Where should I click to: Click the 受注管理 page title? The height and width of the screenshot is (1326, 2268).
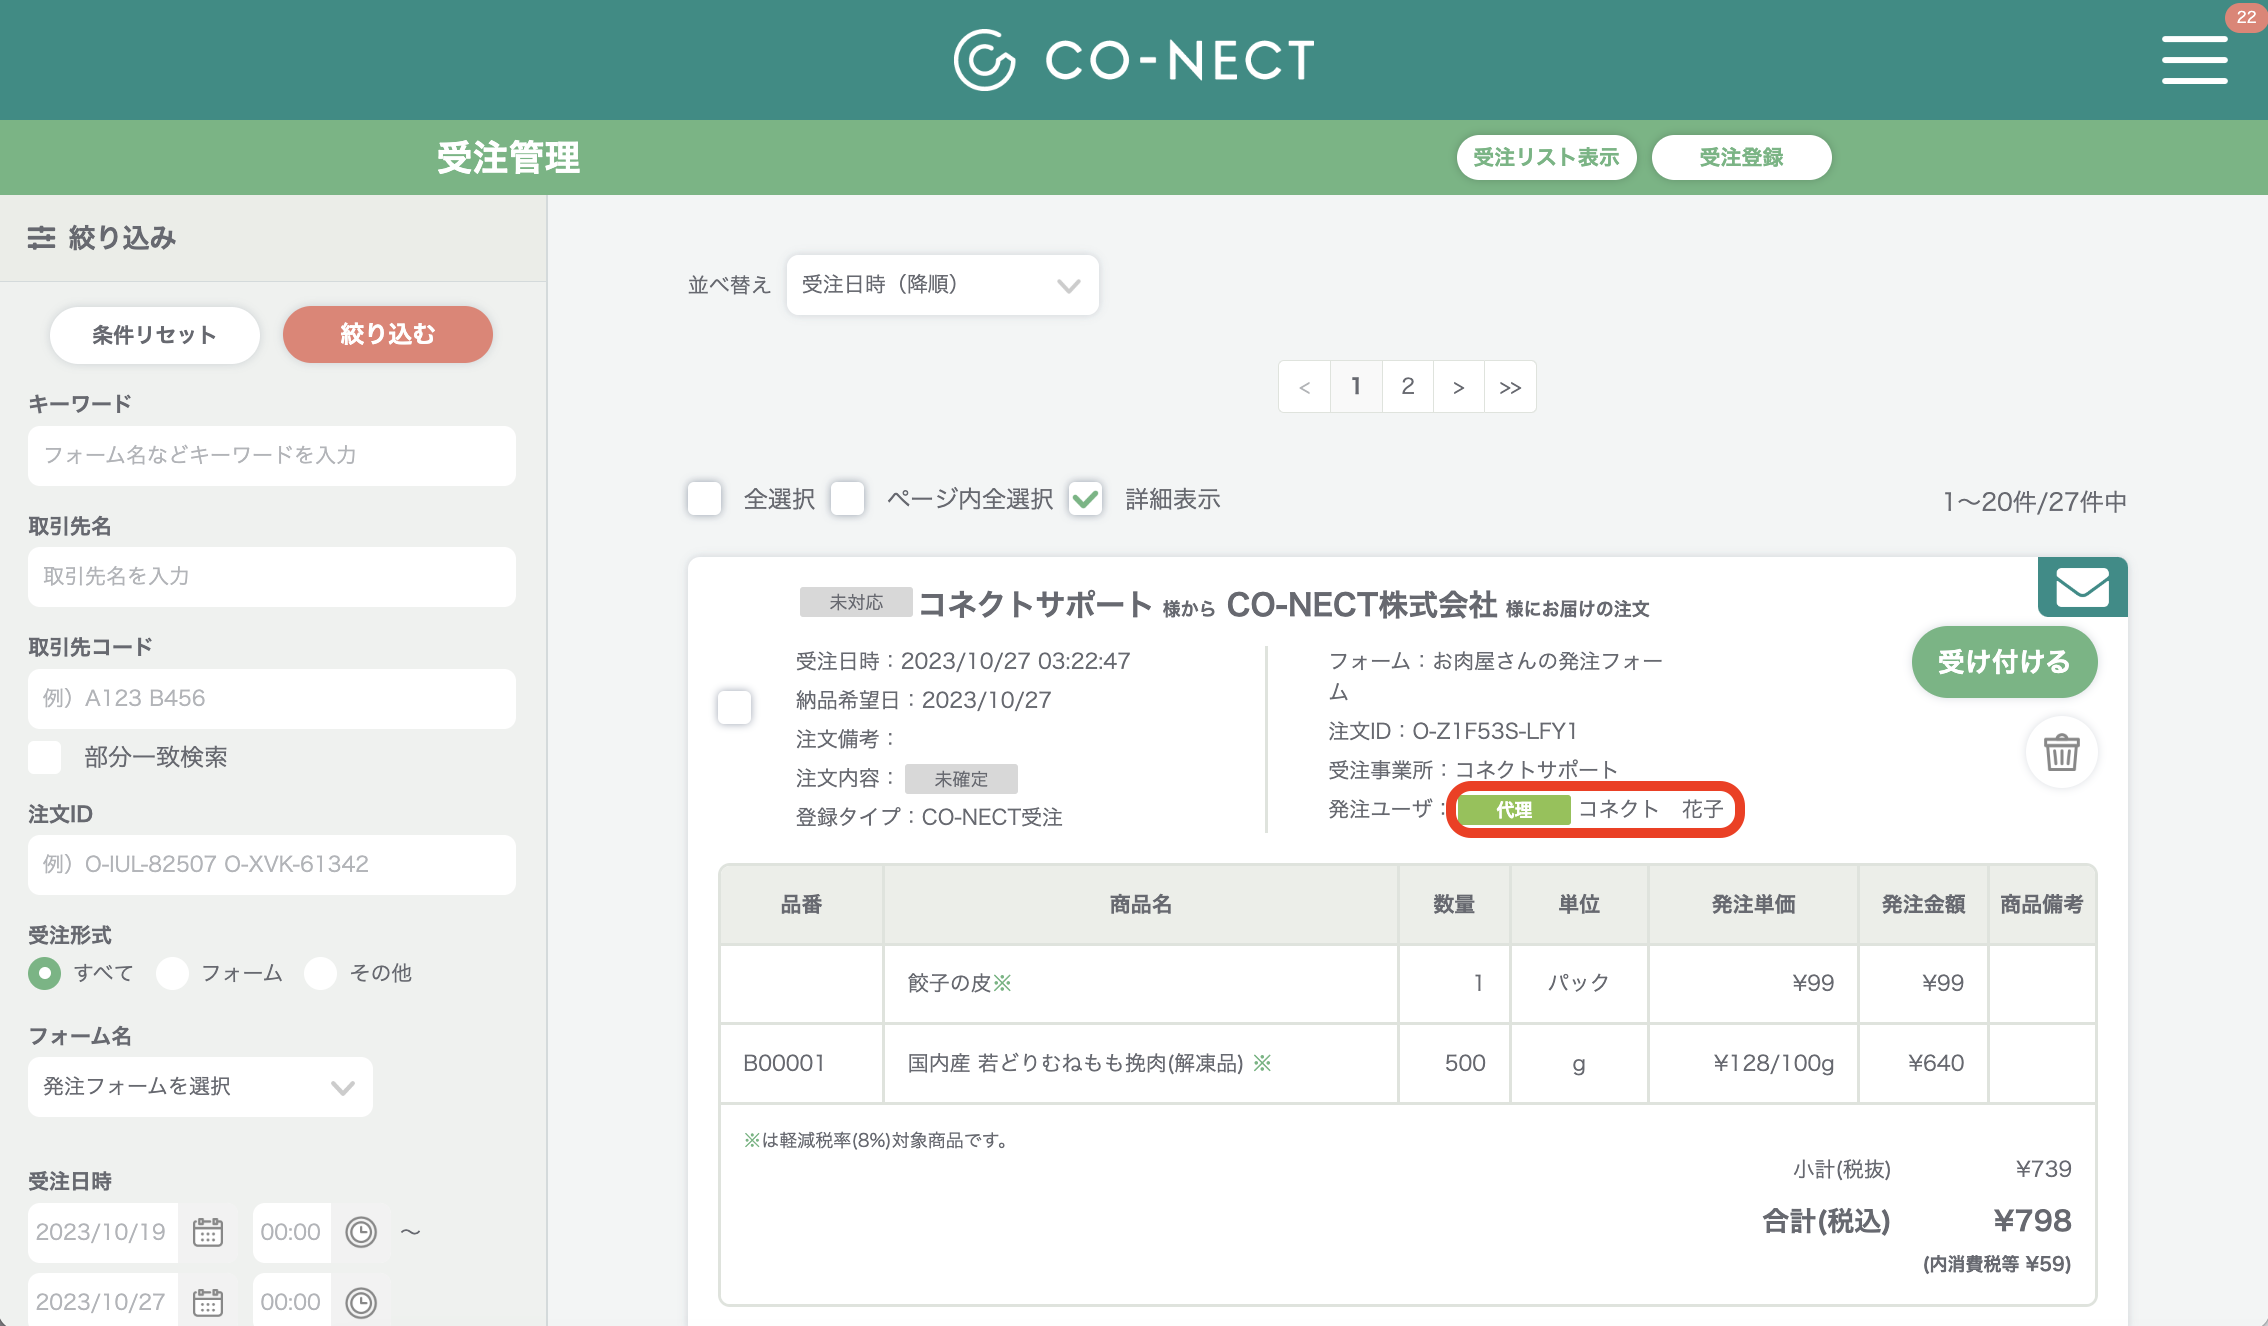[x=508, y=158]
